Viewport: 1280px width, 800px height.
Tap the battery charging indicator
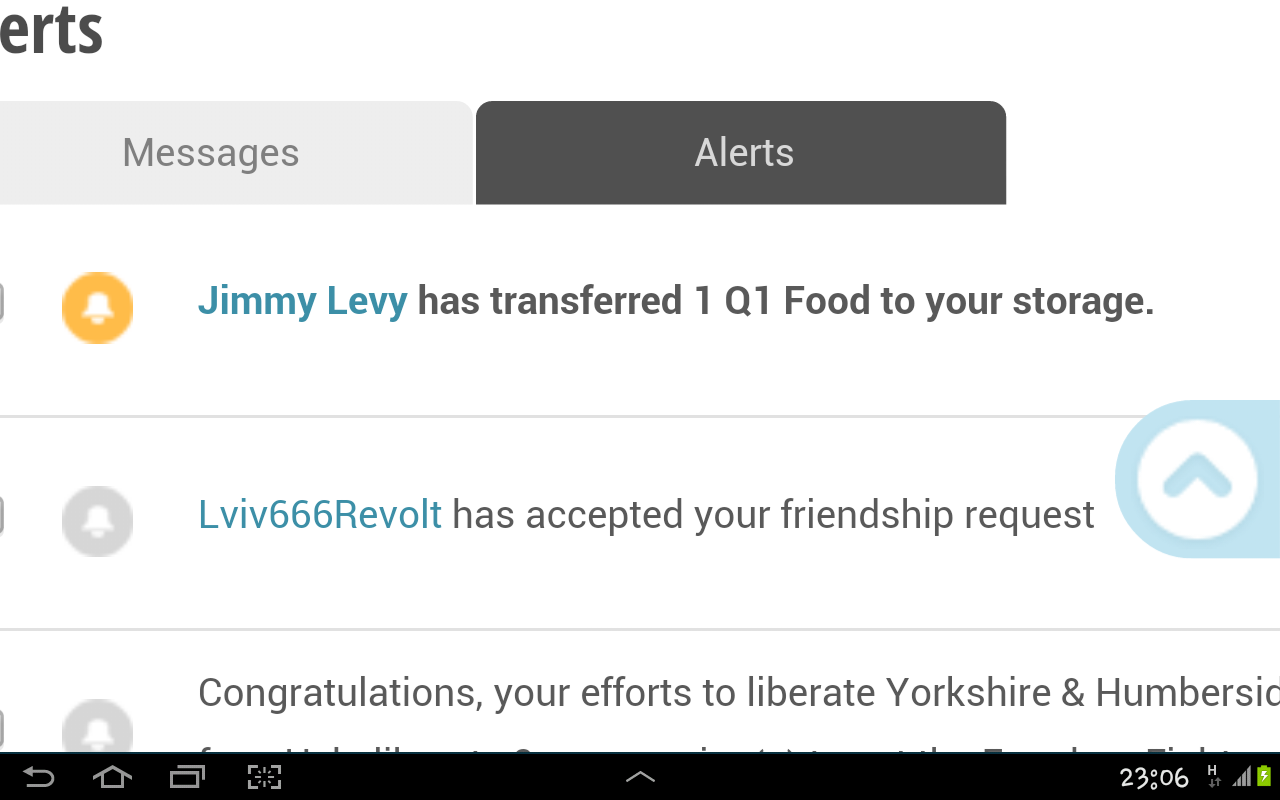1263,777
